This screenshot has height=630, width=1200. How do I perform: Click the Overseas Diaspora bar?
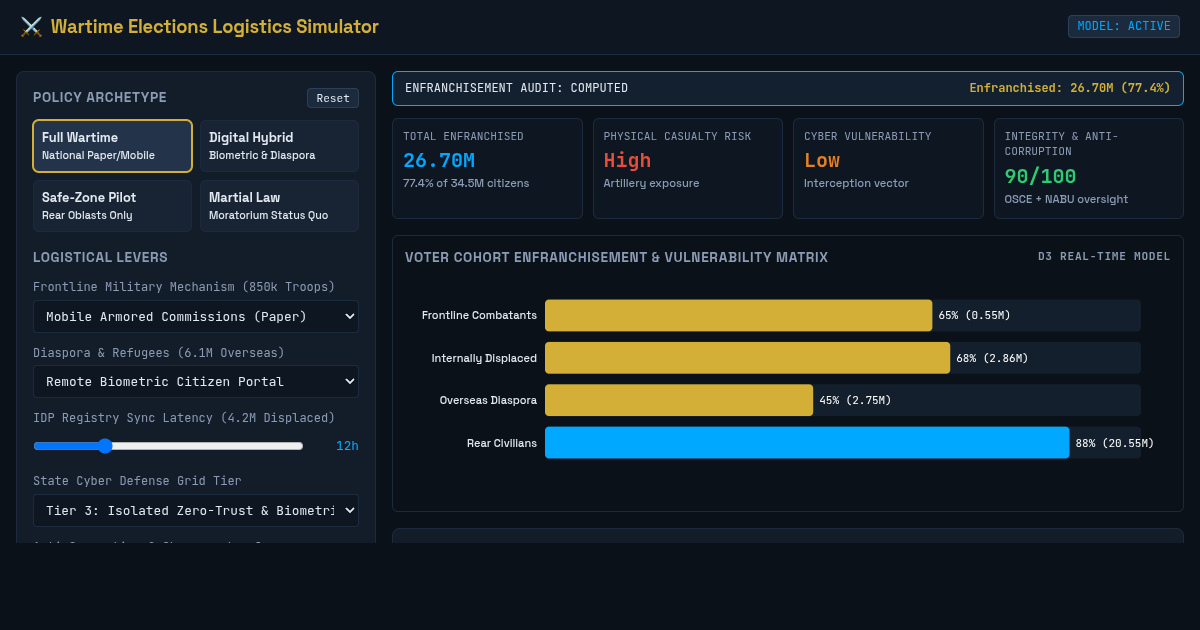point(679,400)
